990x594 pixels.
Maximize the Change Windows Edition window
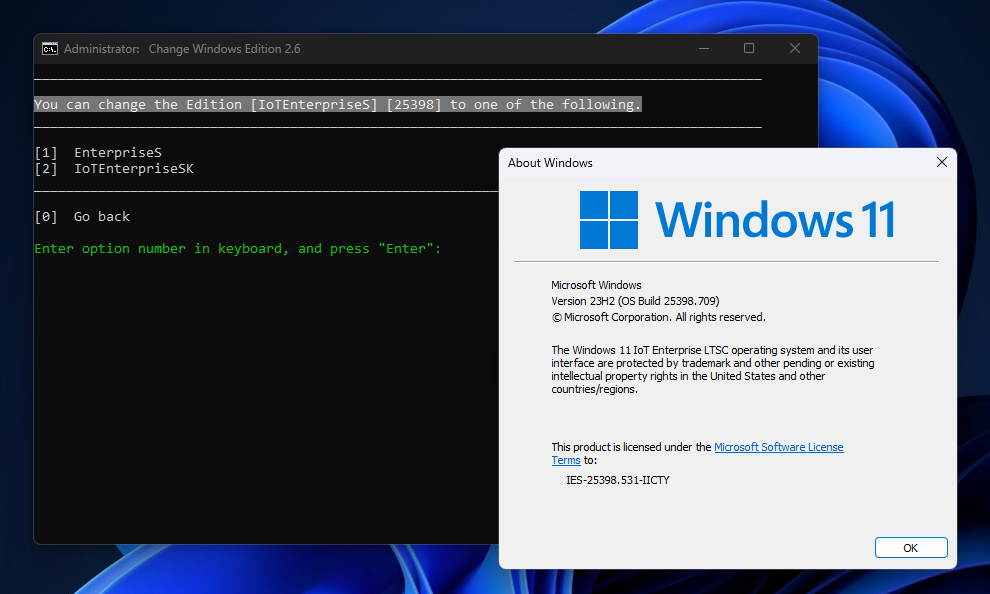tap(749, 49)
